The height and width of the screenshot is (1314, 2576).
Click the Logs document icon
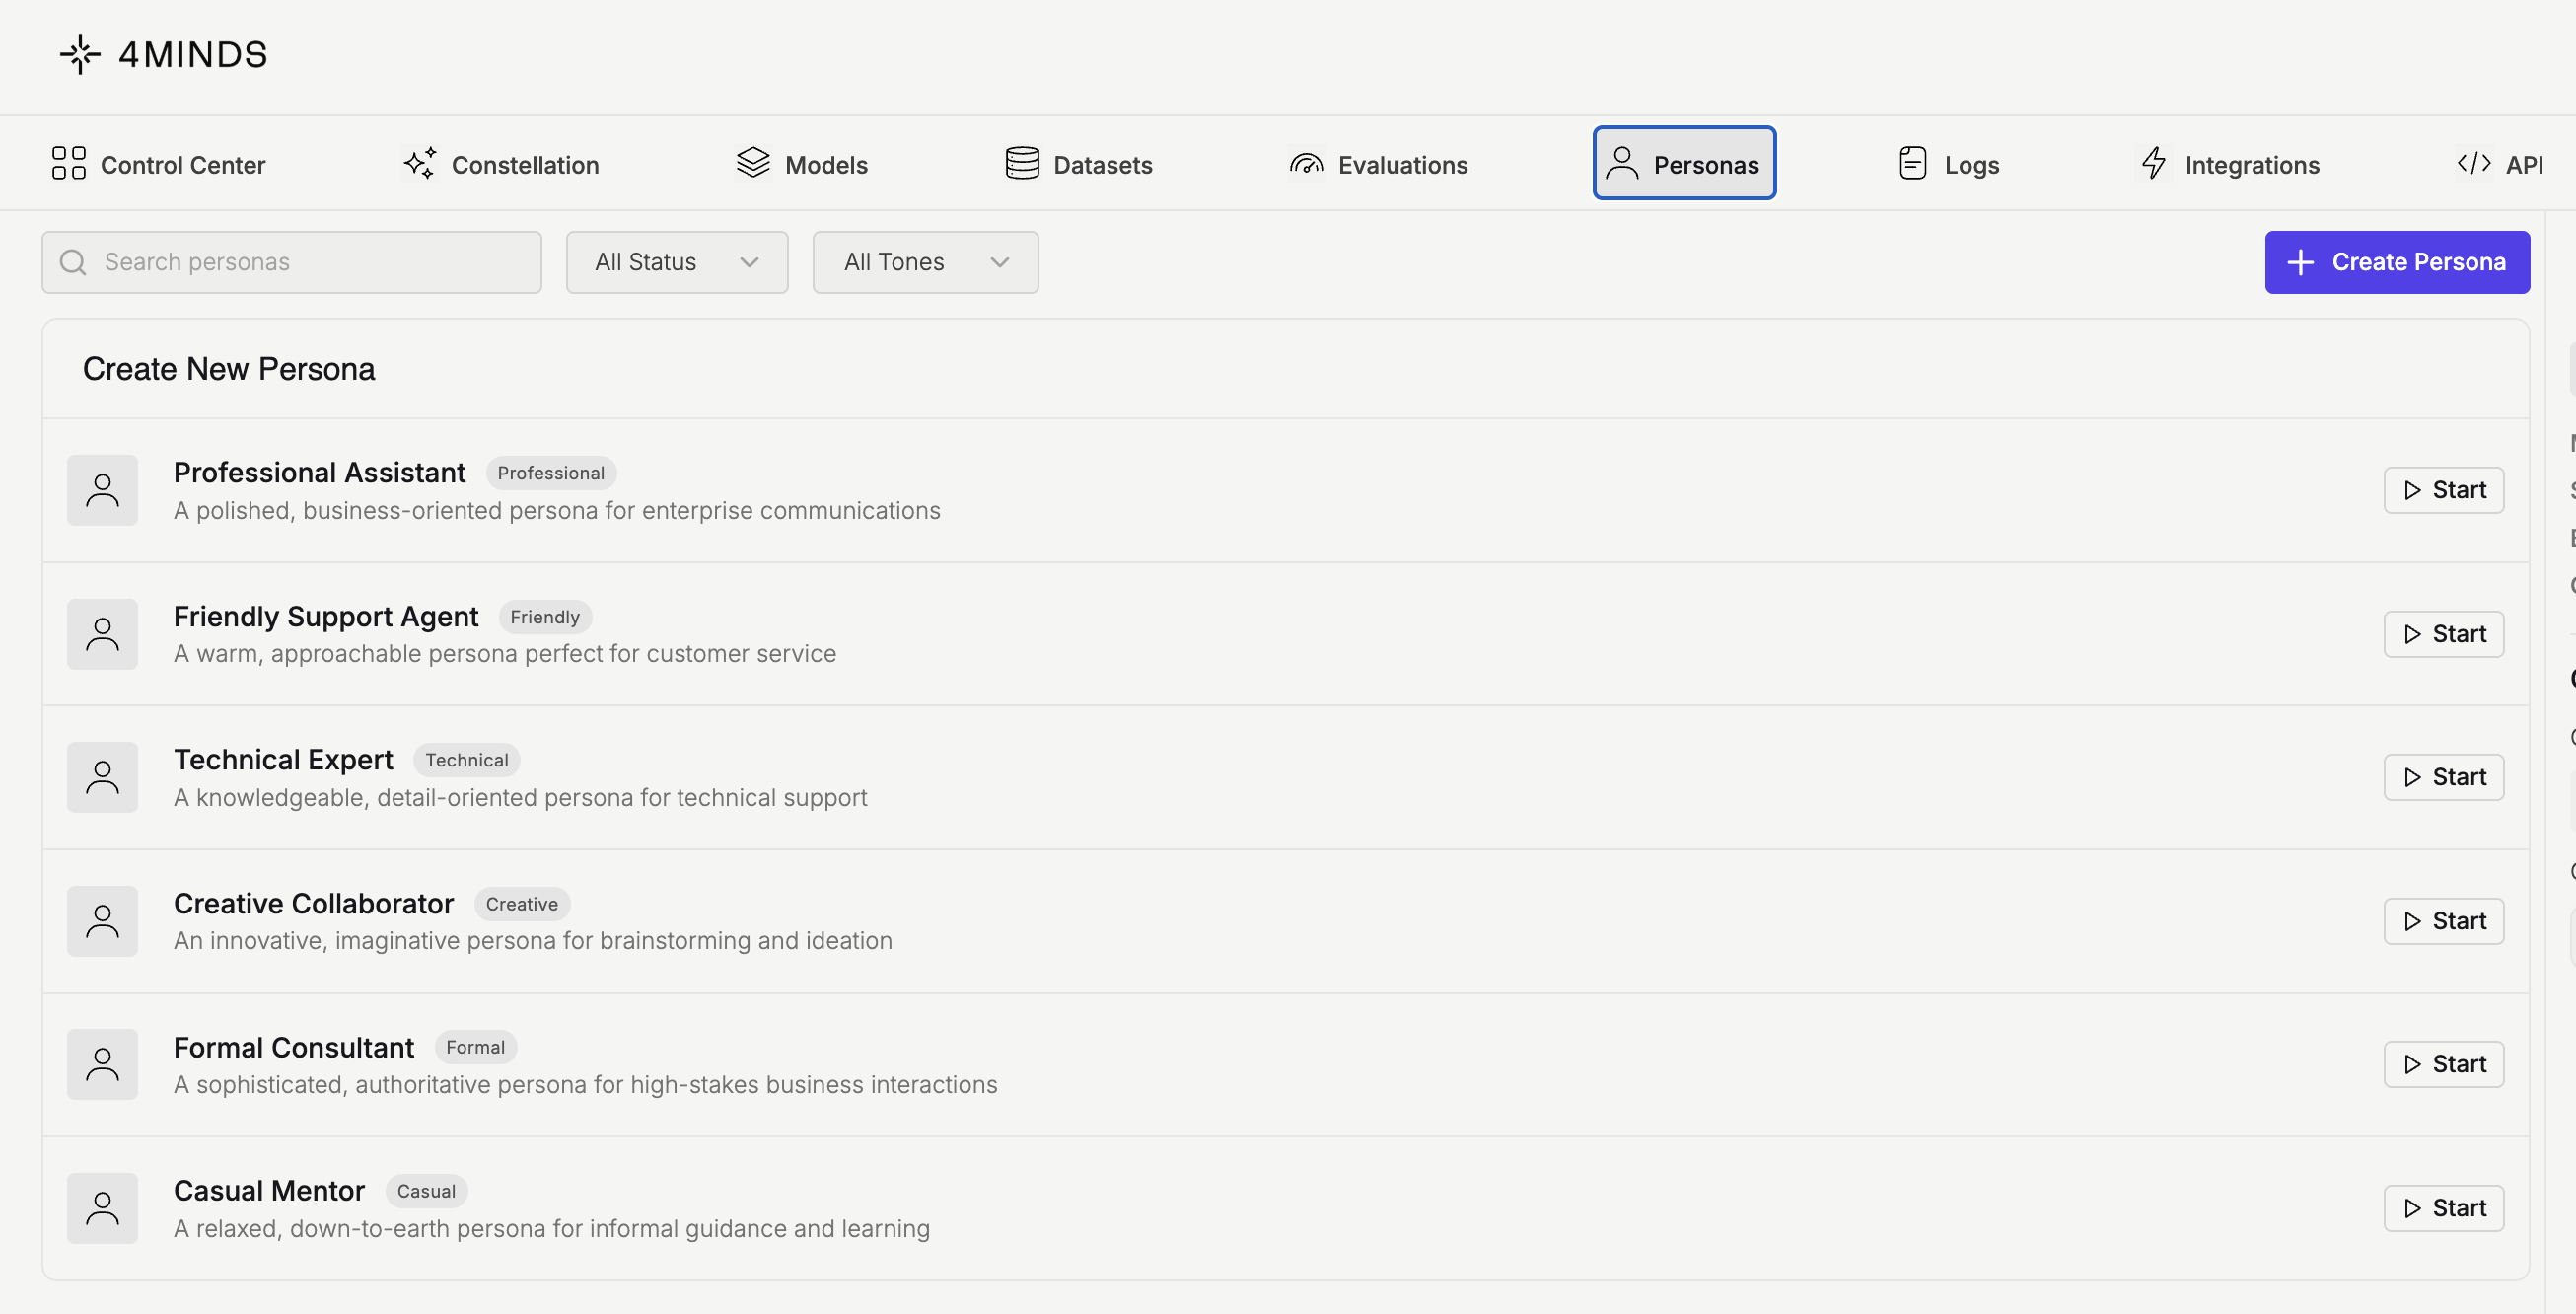point(1912,163)
